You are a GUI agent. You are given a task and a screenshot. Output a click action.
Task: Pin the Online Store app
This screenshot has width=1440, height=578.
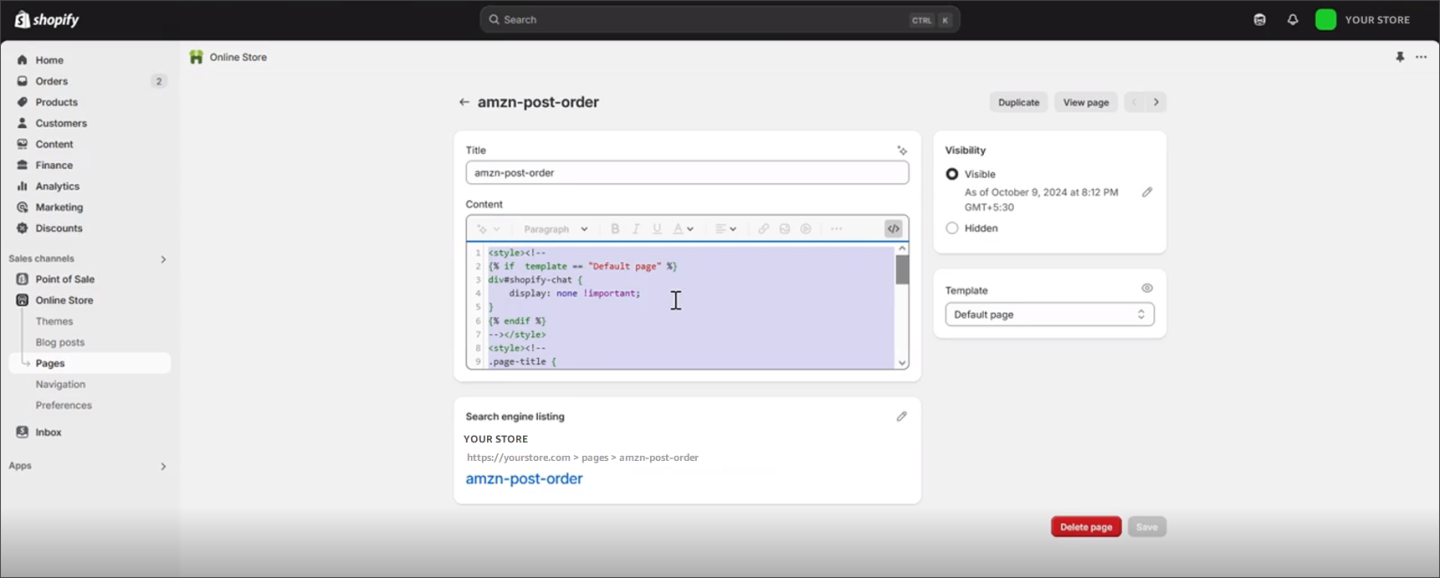click(1399, 57)
